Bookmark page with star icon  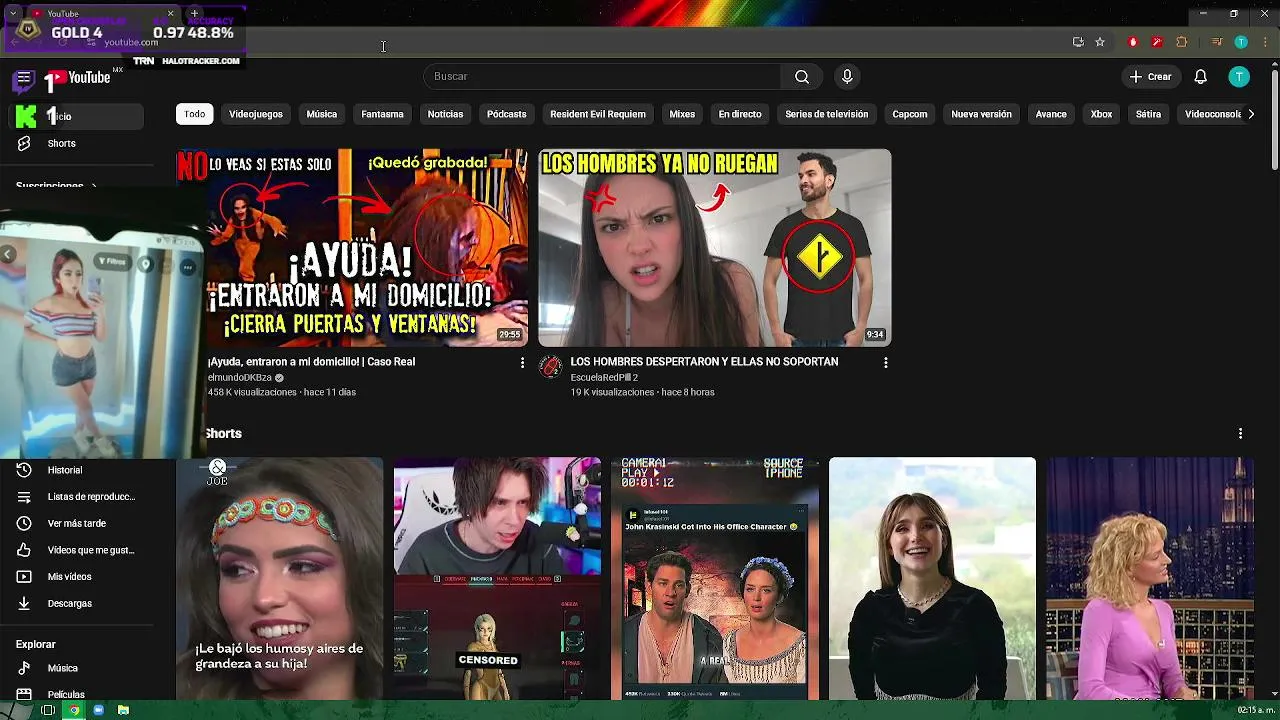coord(1100,42)
